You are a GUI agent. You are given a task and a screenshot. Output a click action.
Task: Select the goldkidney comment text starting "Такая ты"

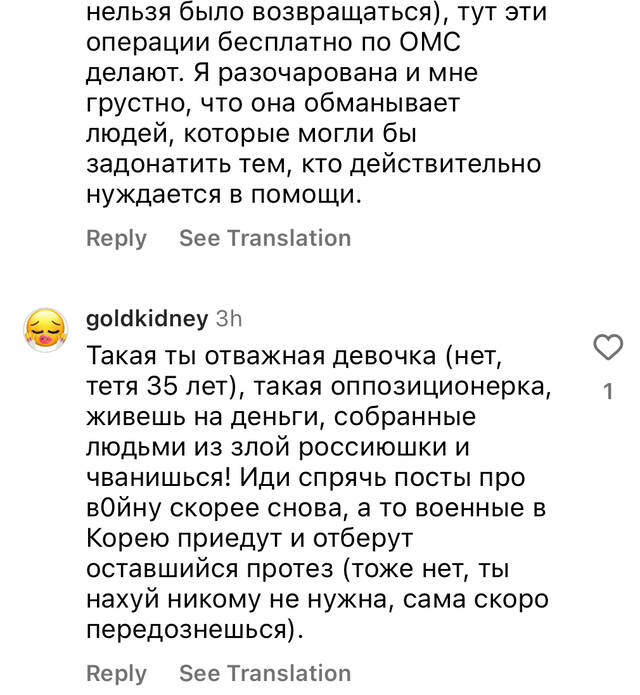(318, 492)
